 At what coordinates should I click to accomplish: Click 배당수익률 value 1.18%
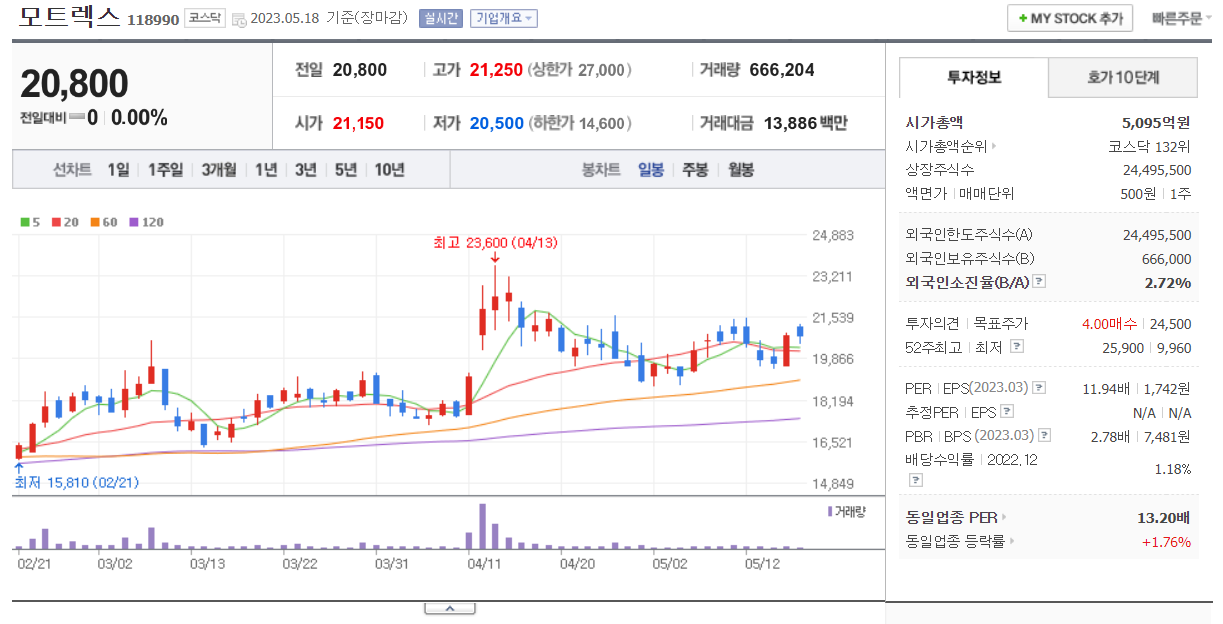[x=1172, y=469]
